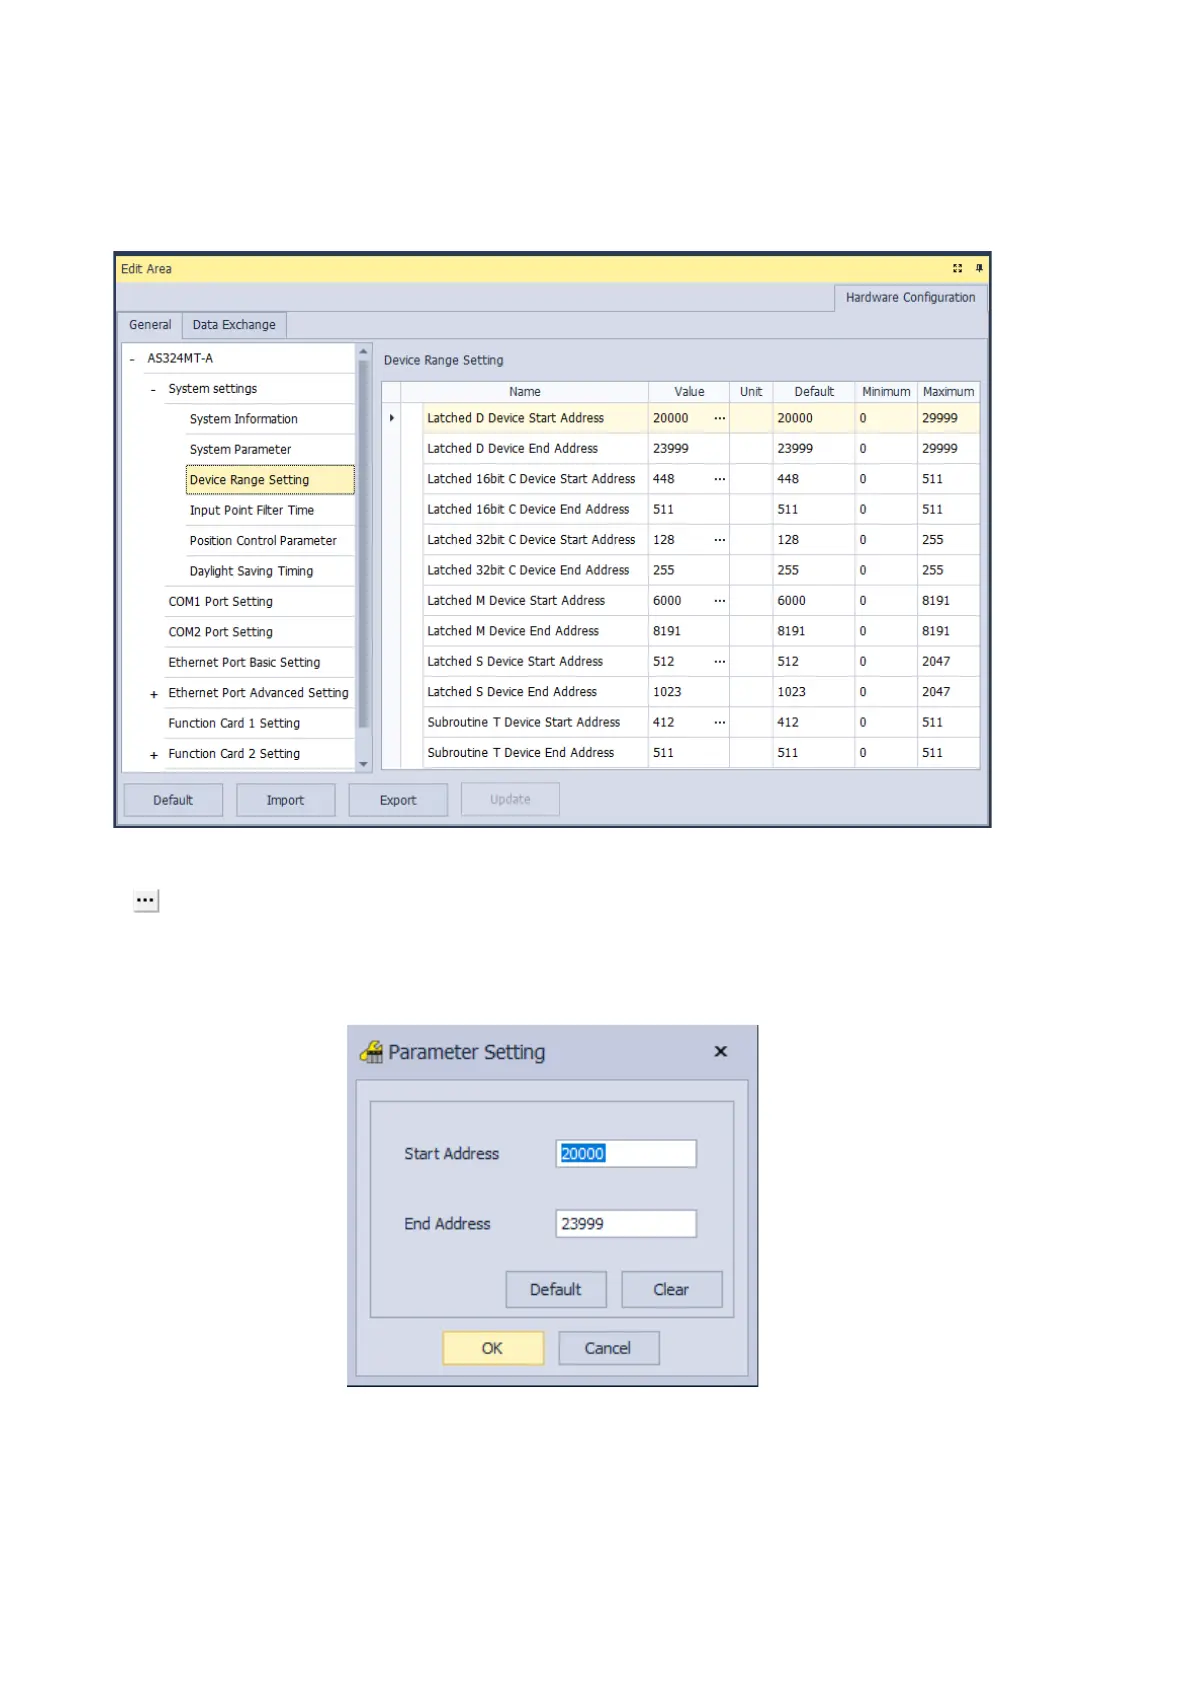Click the Maximum column header
The width and height of the screenshot is (1191, 1684).
pos(948,392)
